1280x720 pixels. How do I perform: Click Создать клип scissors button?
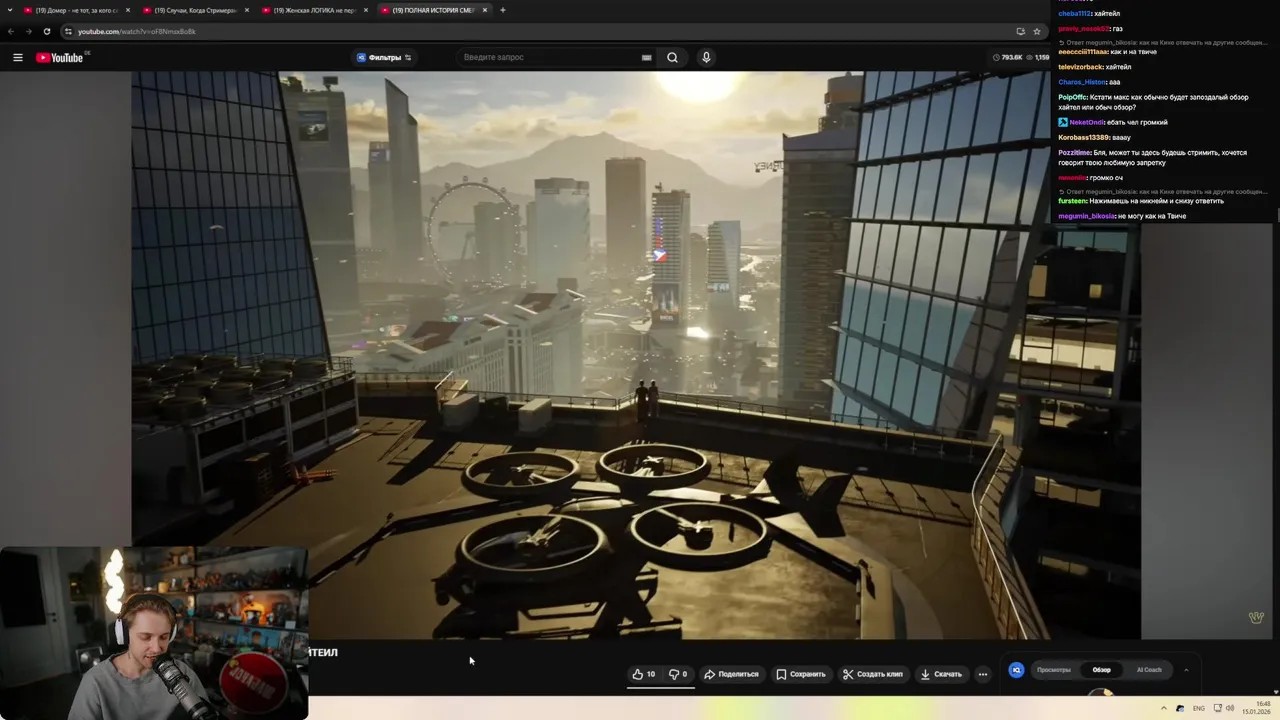pyautogui.click(x=873, y=674)
